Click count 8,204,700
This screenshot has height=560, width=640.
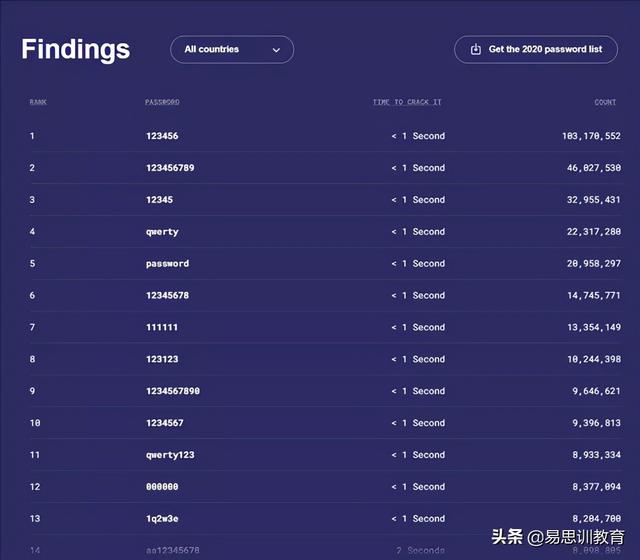tap(596, 518)
